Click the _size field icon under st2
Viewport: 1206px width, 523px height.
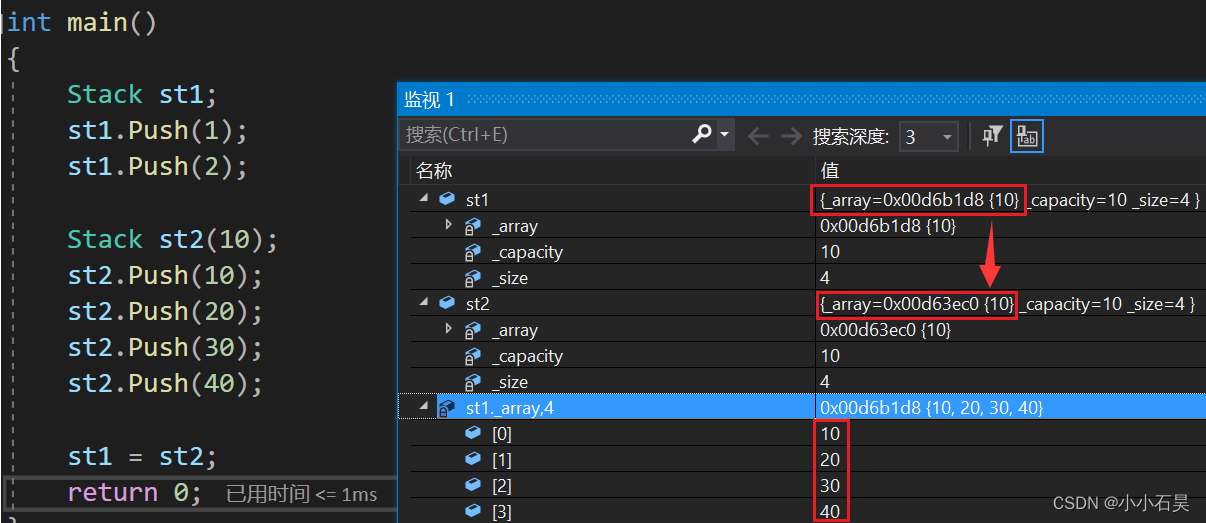[x=473, y=382]
